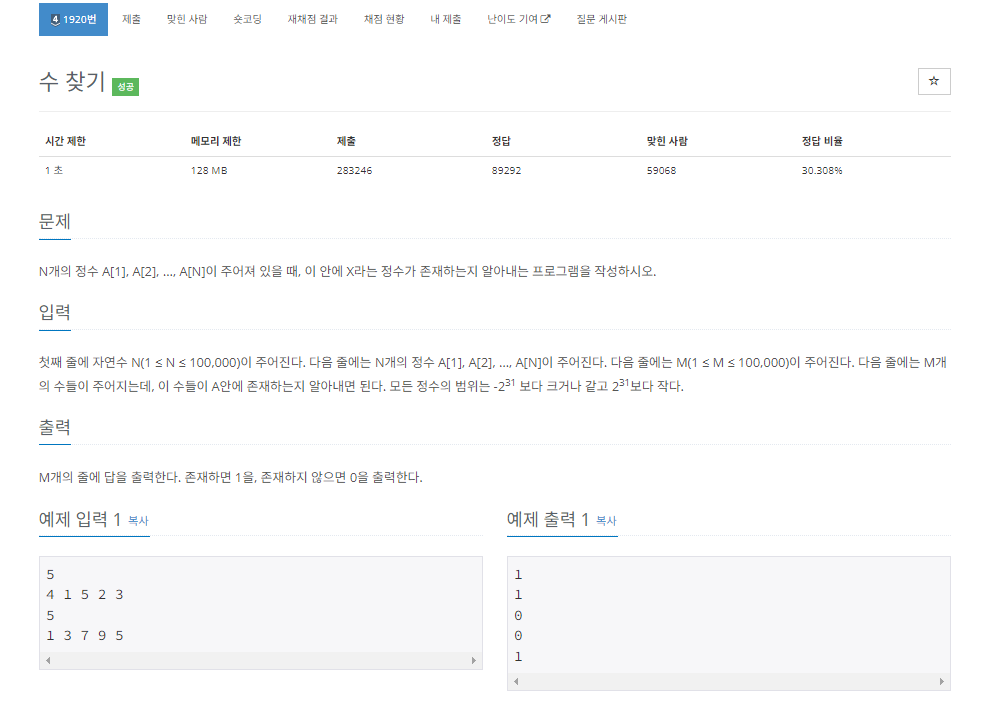The height and width of the screenshot is (712, 988).
Task: Open the 질문 게시판 tab
Action: 601,20
